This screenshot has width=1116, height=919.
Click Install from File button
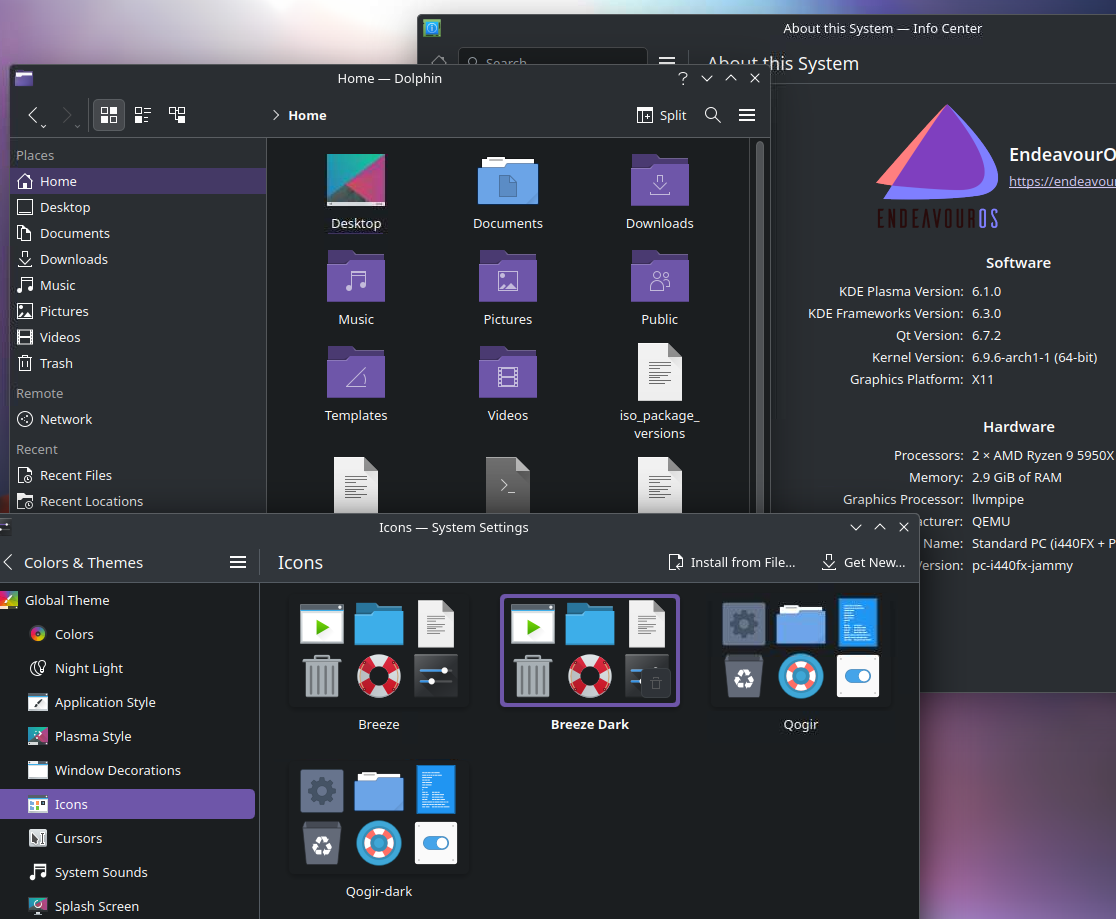[x=732, y=562]
